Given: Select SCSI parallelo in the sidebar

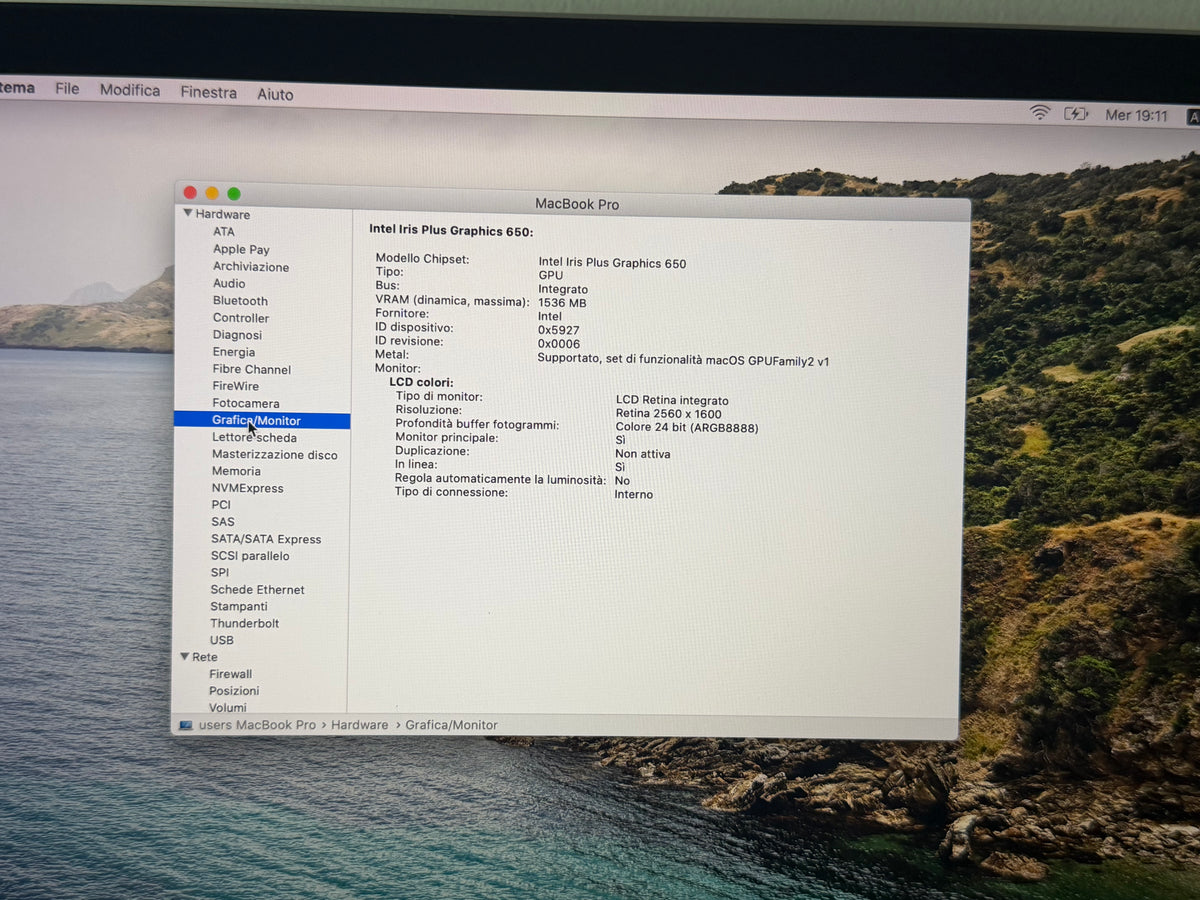Looking at the screenshot, I should (x=250, y=556).
